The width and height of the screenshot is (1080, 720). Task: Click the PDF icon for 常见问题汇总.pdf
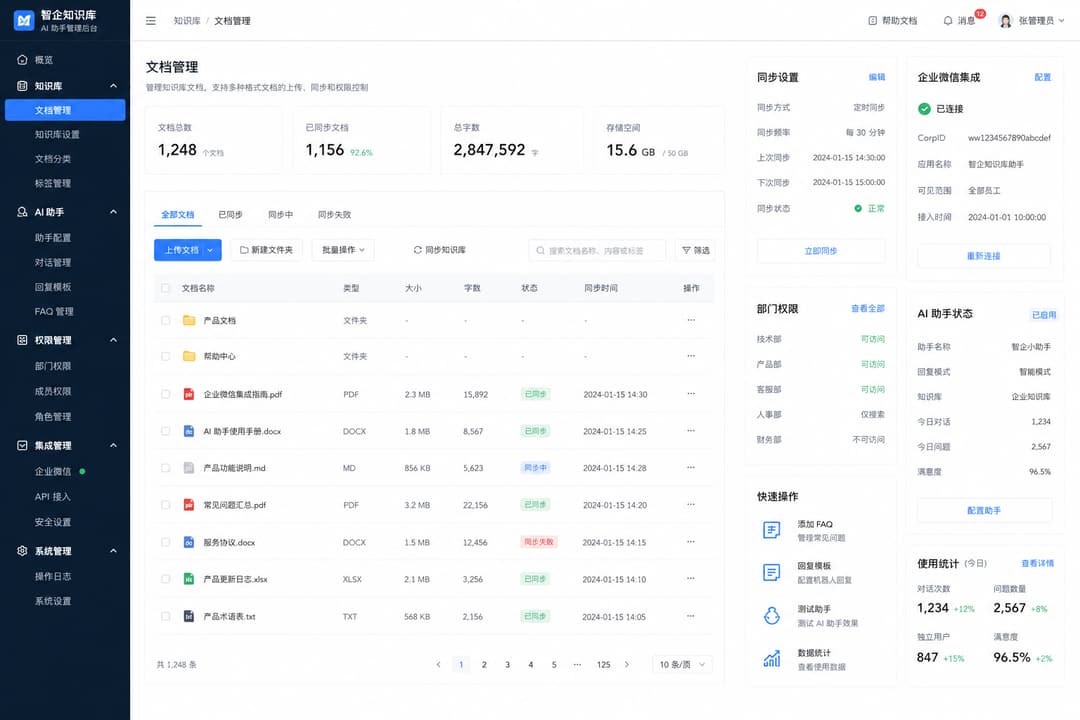pyautogui.click(x=189, y=505)
